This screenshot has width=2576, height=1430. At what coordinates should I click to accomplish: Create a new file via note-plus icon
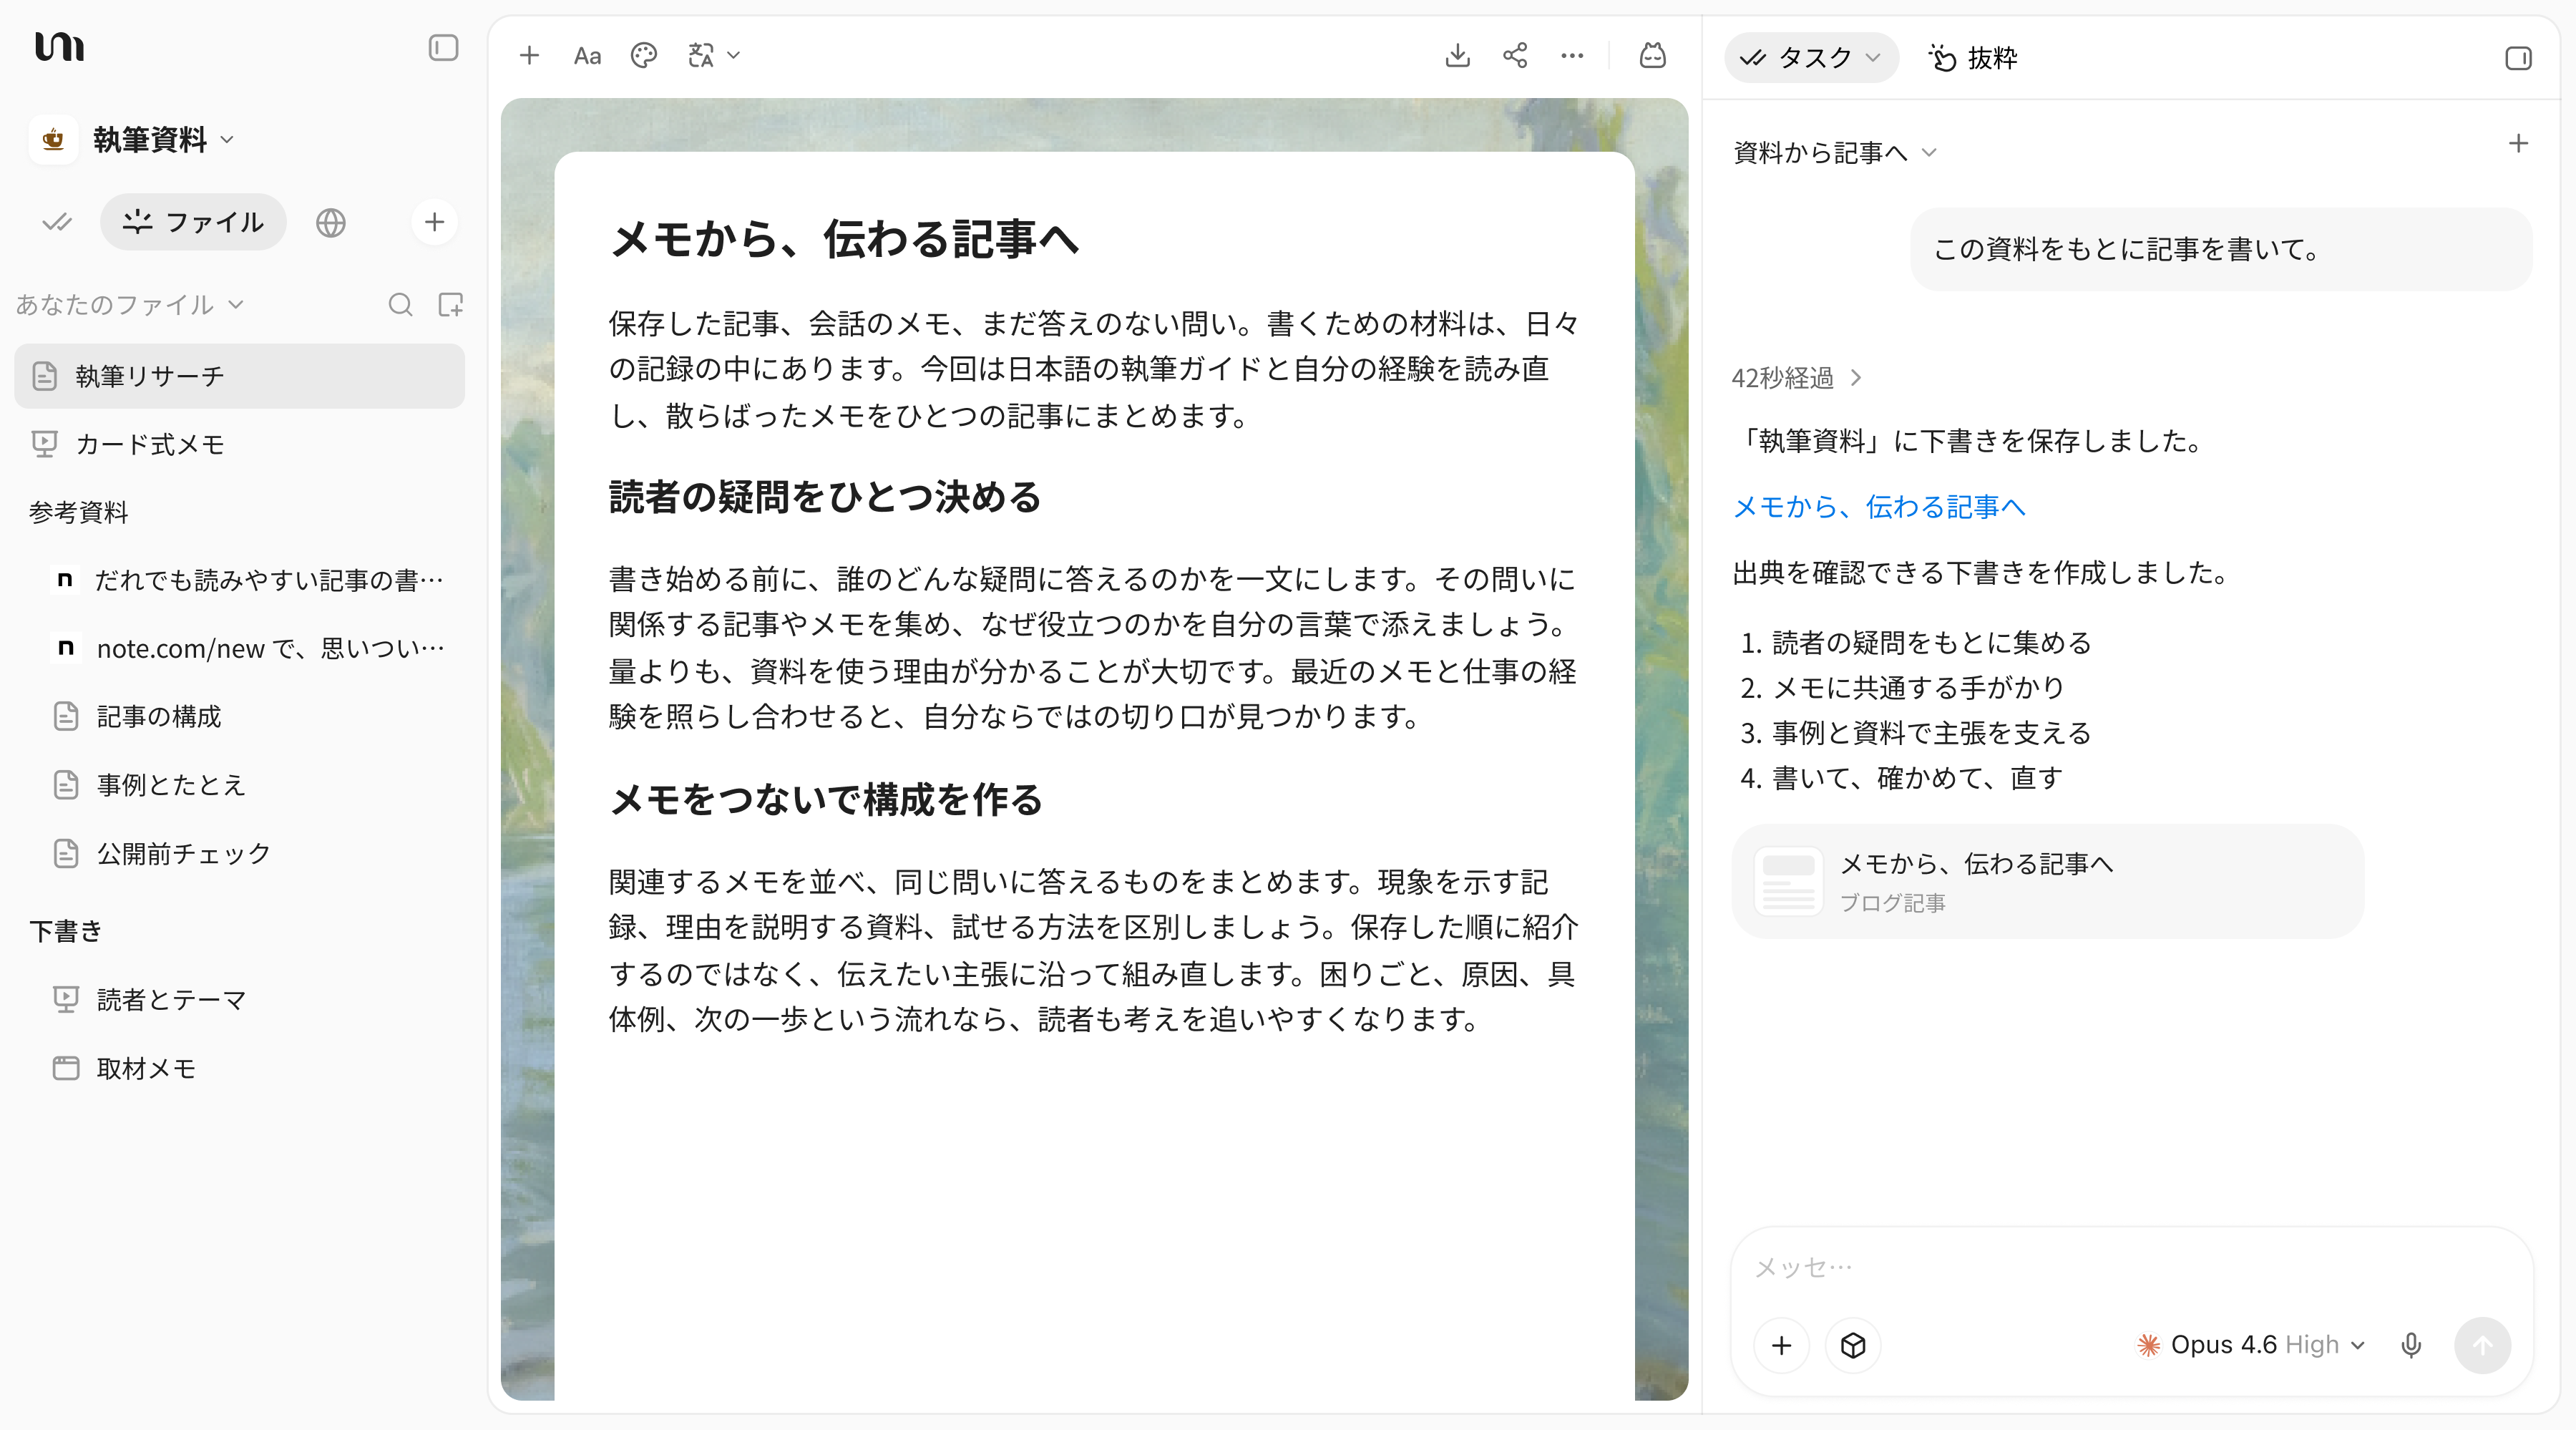[451, 304]
